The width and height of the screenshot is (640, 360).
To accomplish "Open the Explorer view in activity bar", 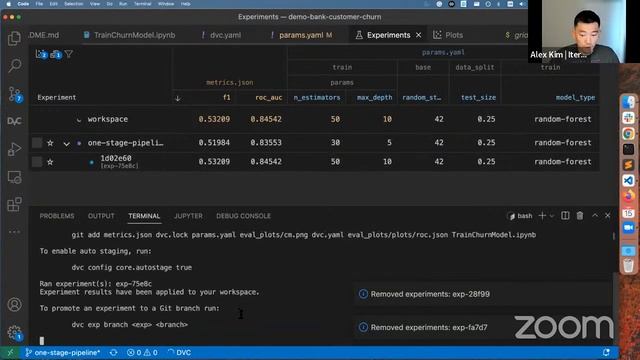I will tap(15, 38).
